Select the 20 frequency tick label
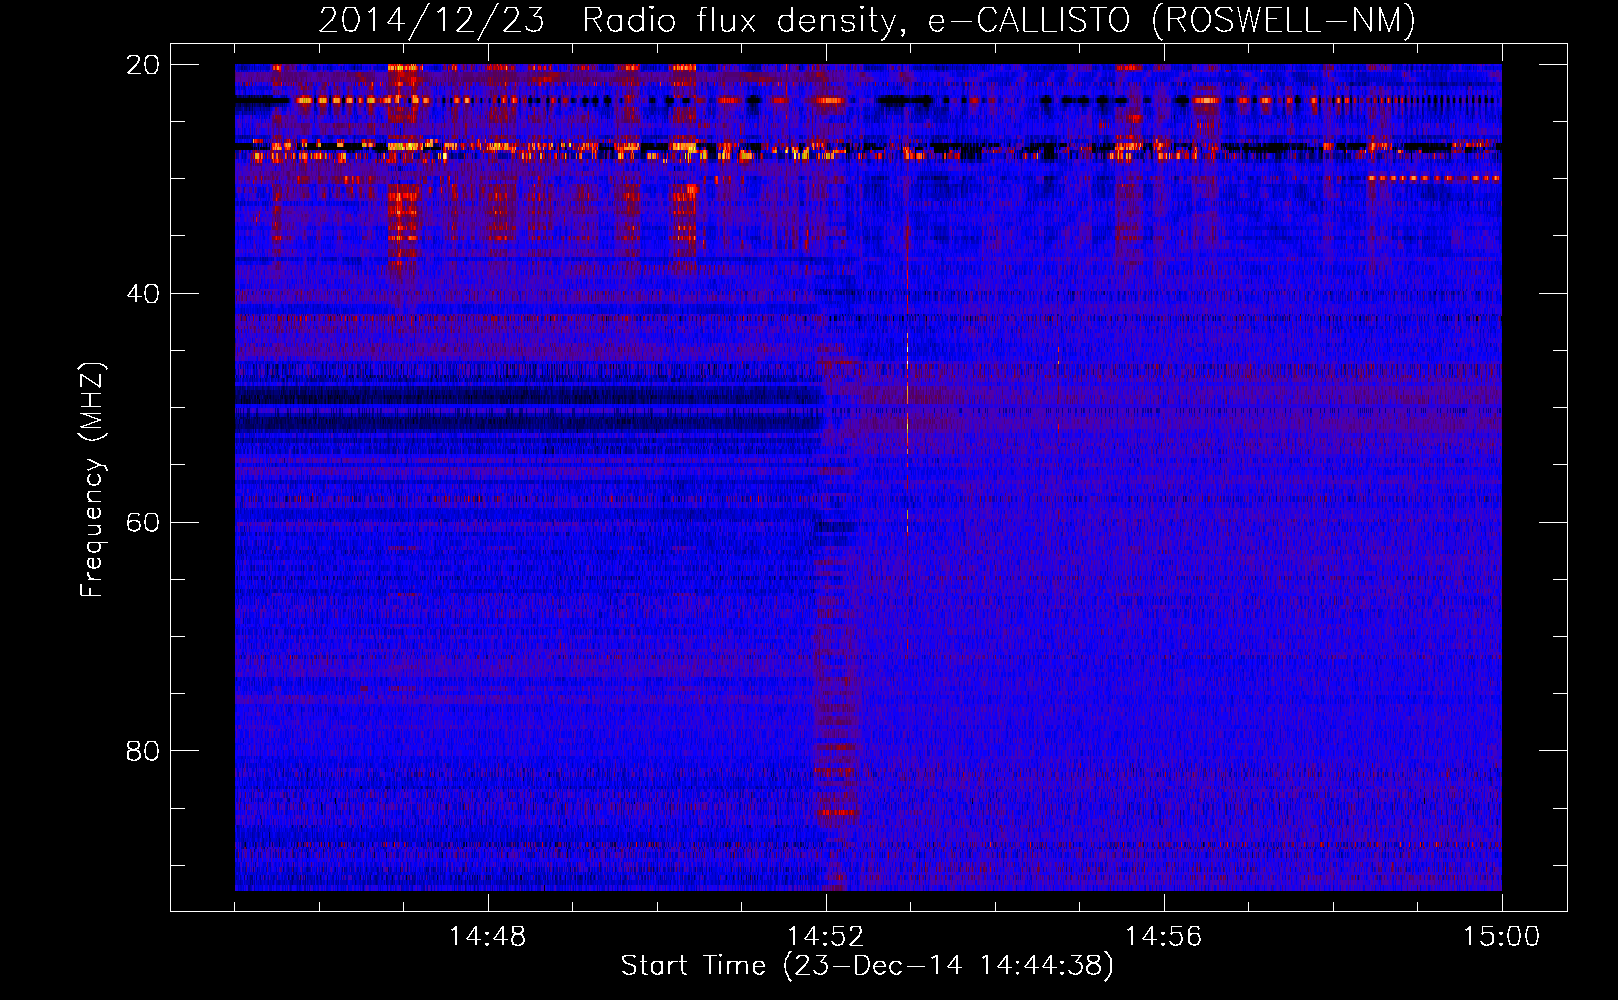Screen dimensions: 1618x1000 pos(143,64)
